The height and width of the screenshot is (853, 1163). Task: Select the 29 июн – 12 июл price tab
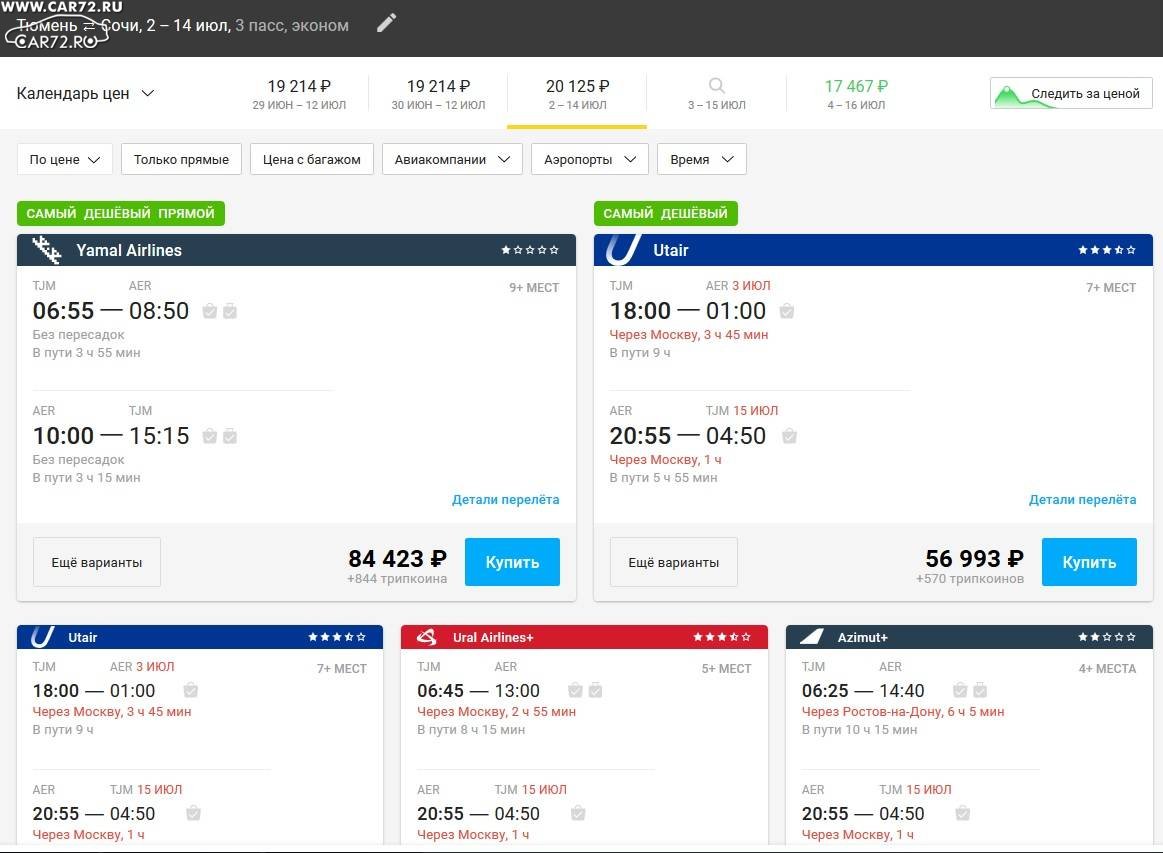coord(299,94)
